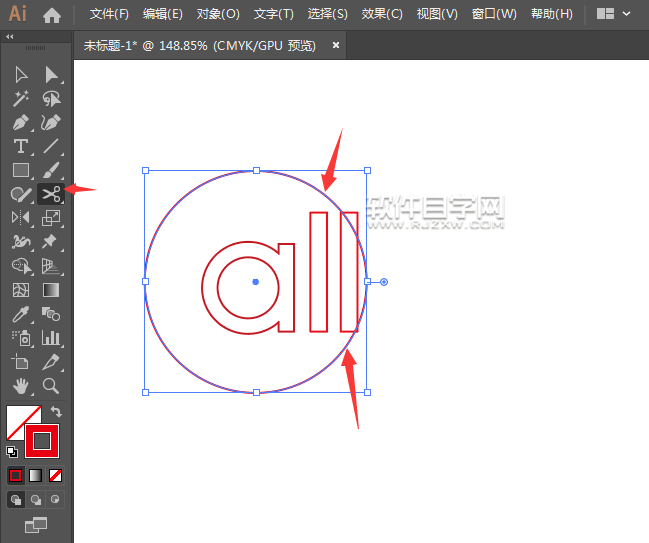The height and width of the screenshot is (543, 649).
Task: Select the Scissors tool
Action: click(51, 194)
